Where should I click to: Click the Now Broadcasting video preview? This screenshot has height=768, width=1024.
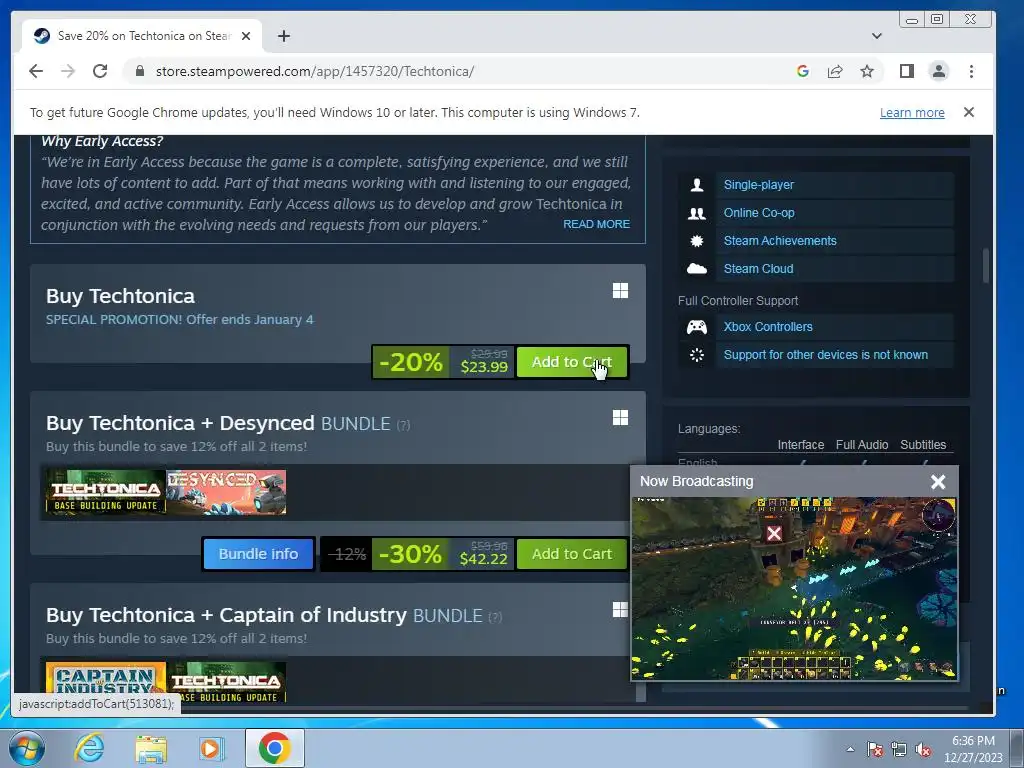[x=794, y=588]
